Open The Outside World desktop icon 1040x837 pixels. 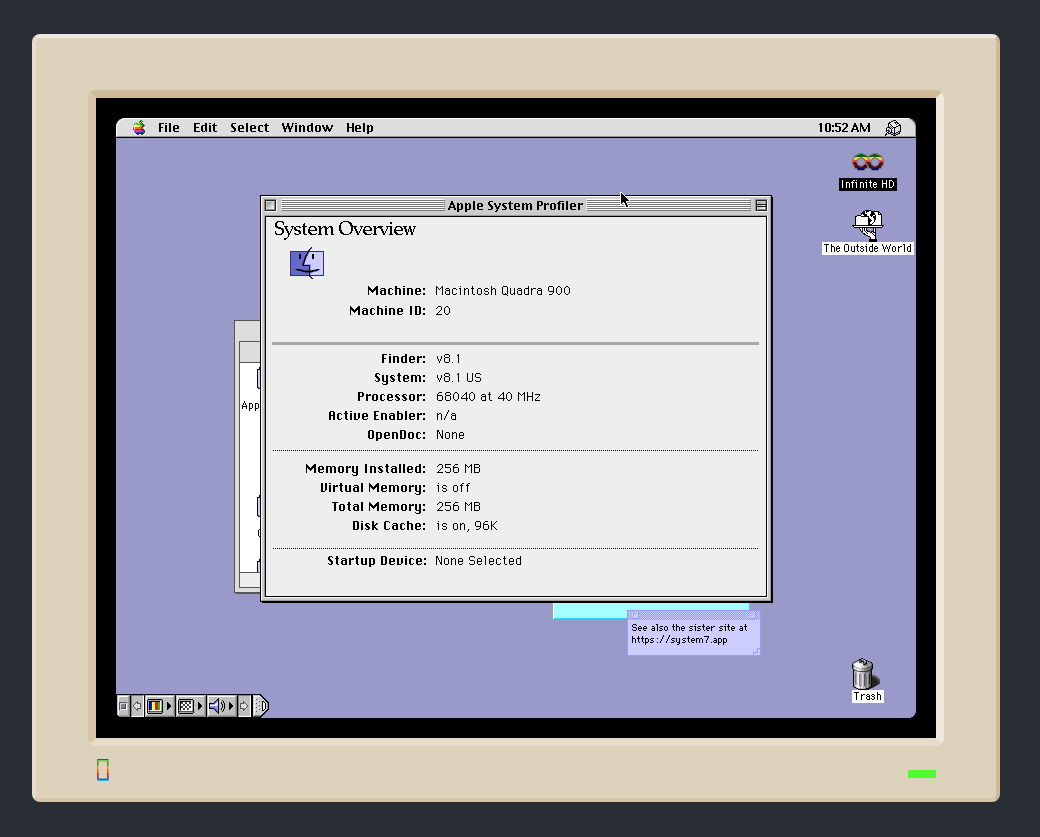coord(866,225)
